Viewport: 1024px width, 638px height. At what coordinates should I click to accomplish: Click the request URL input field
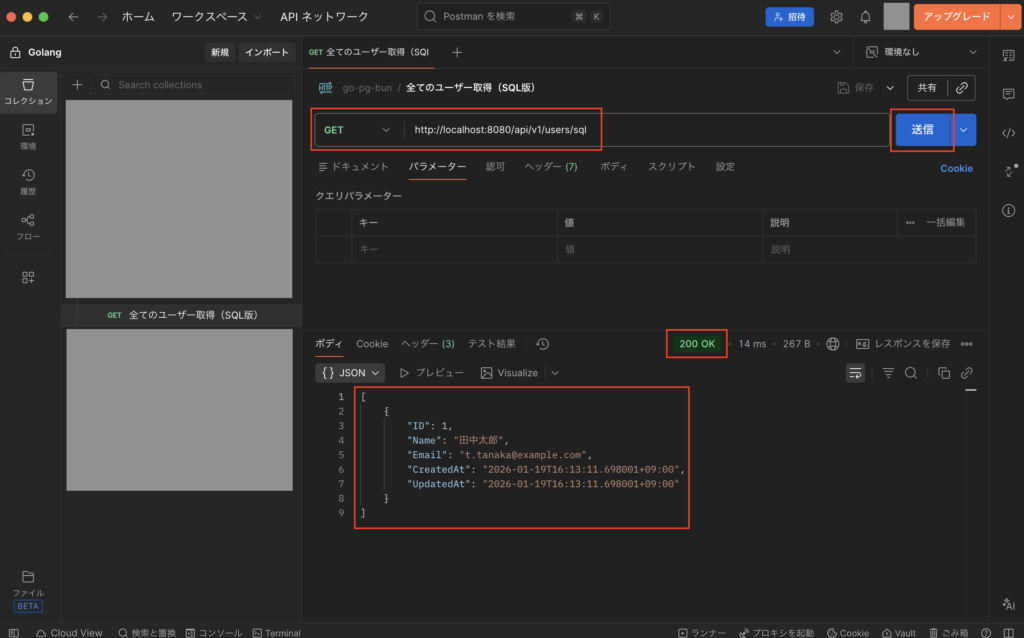point(640,130)
